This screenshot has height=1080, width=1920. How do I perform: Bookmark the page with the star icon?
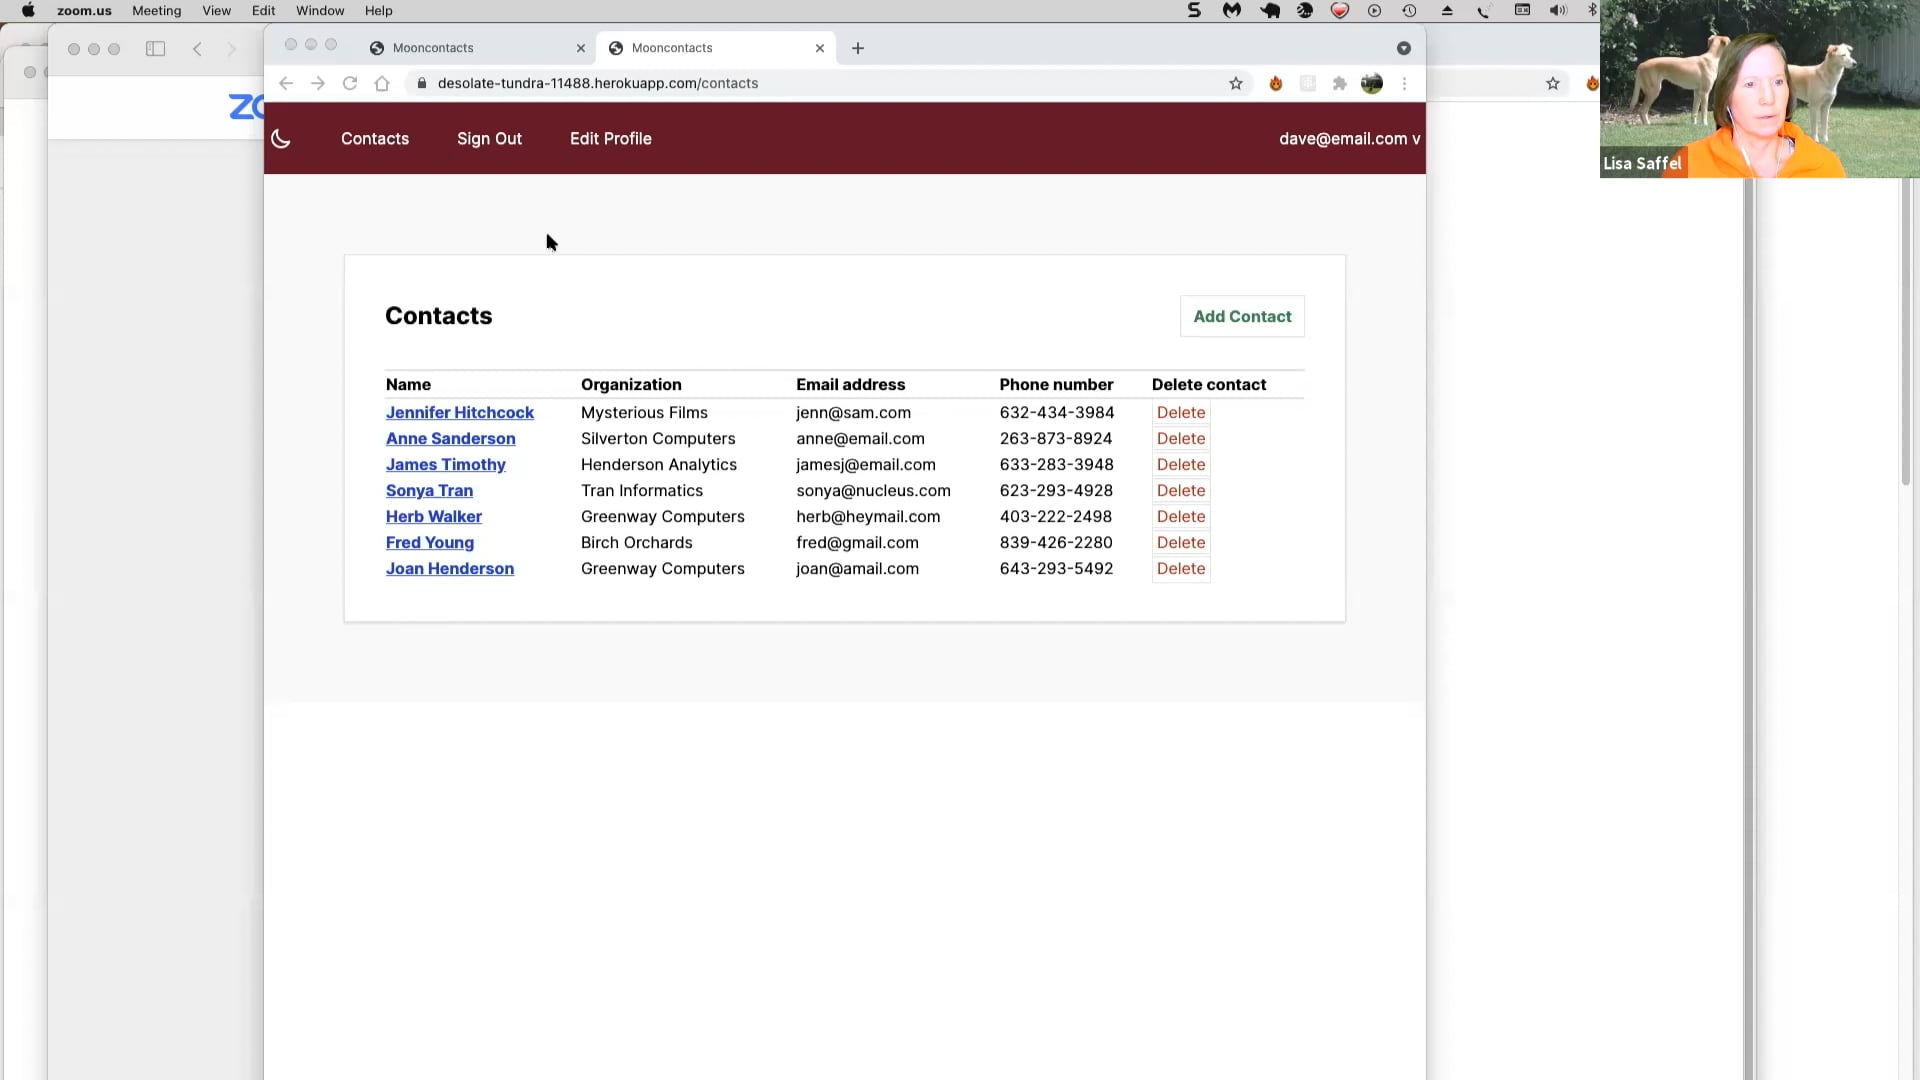click(x=1237, y=83)
